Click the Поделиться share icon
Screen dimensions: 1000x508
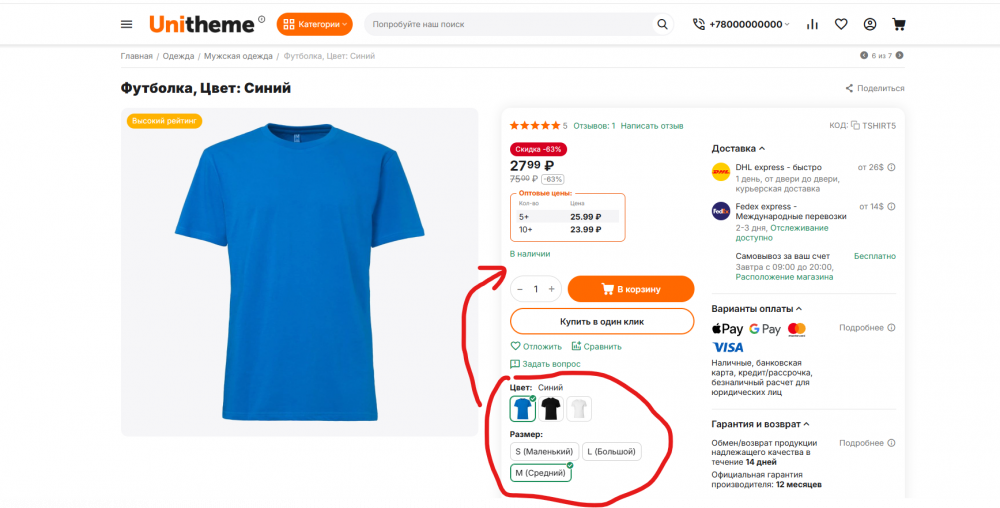click(850, 88)
